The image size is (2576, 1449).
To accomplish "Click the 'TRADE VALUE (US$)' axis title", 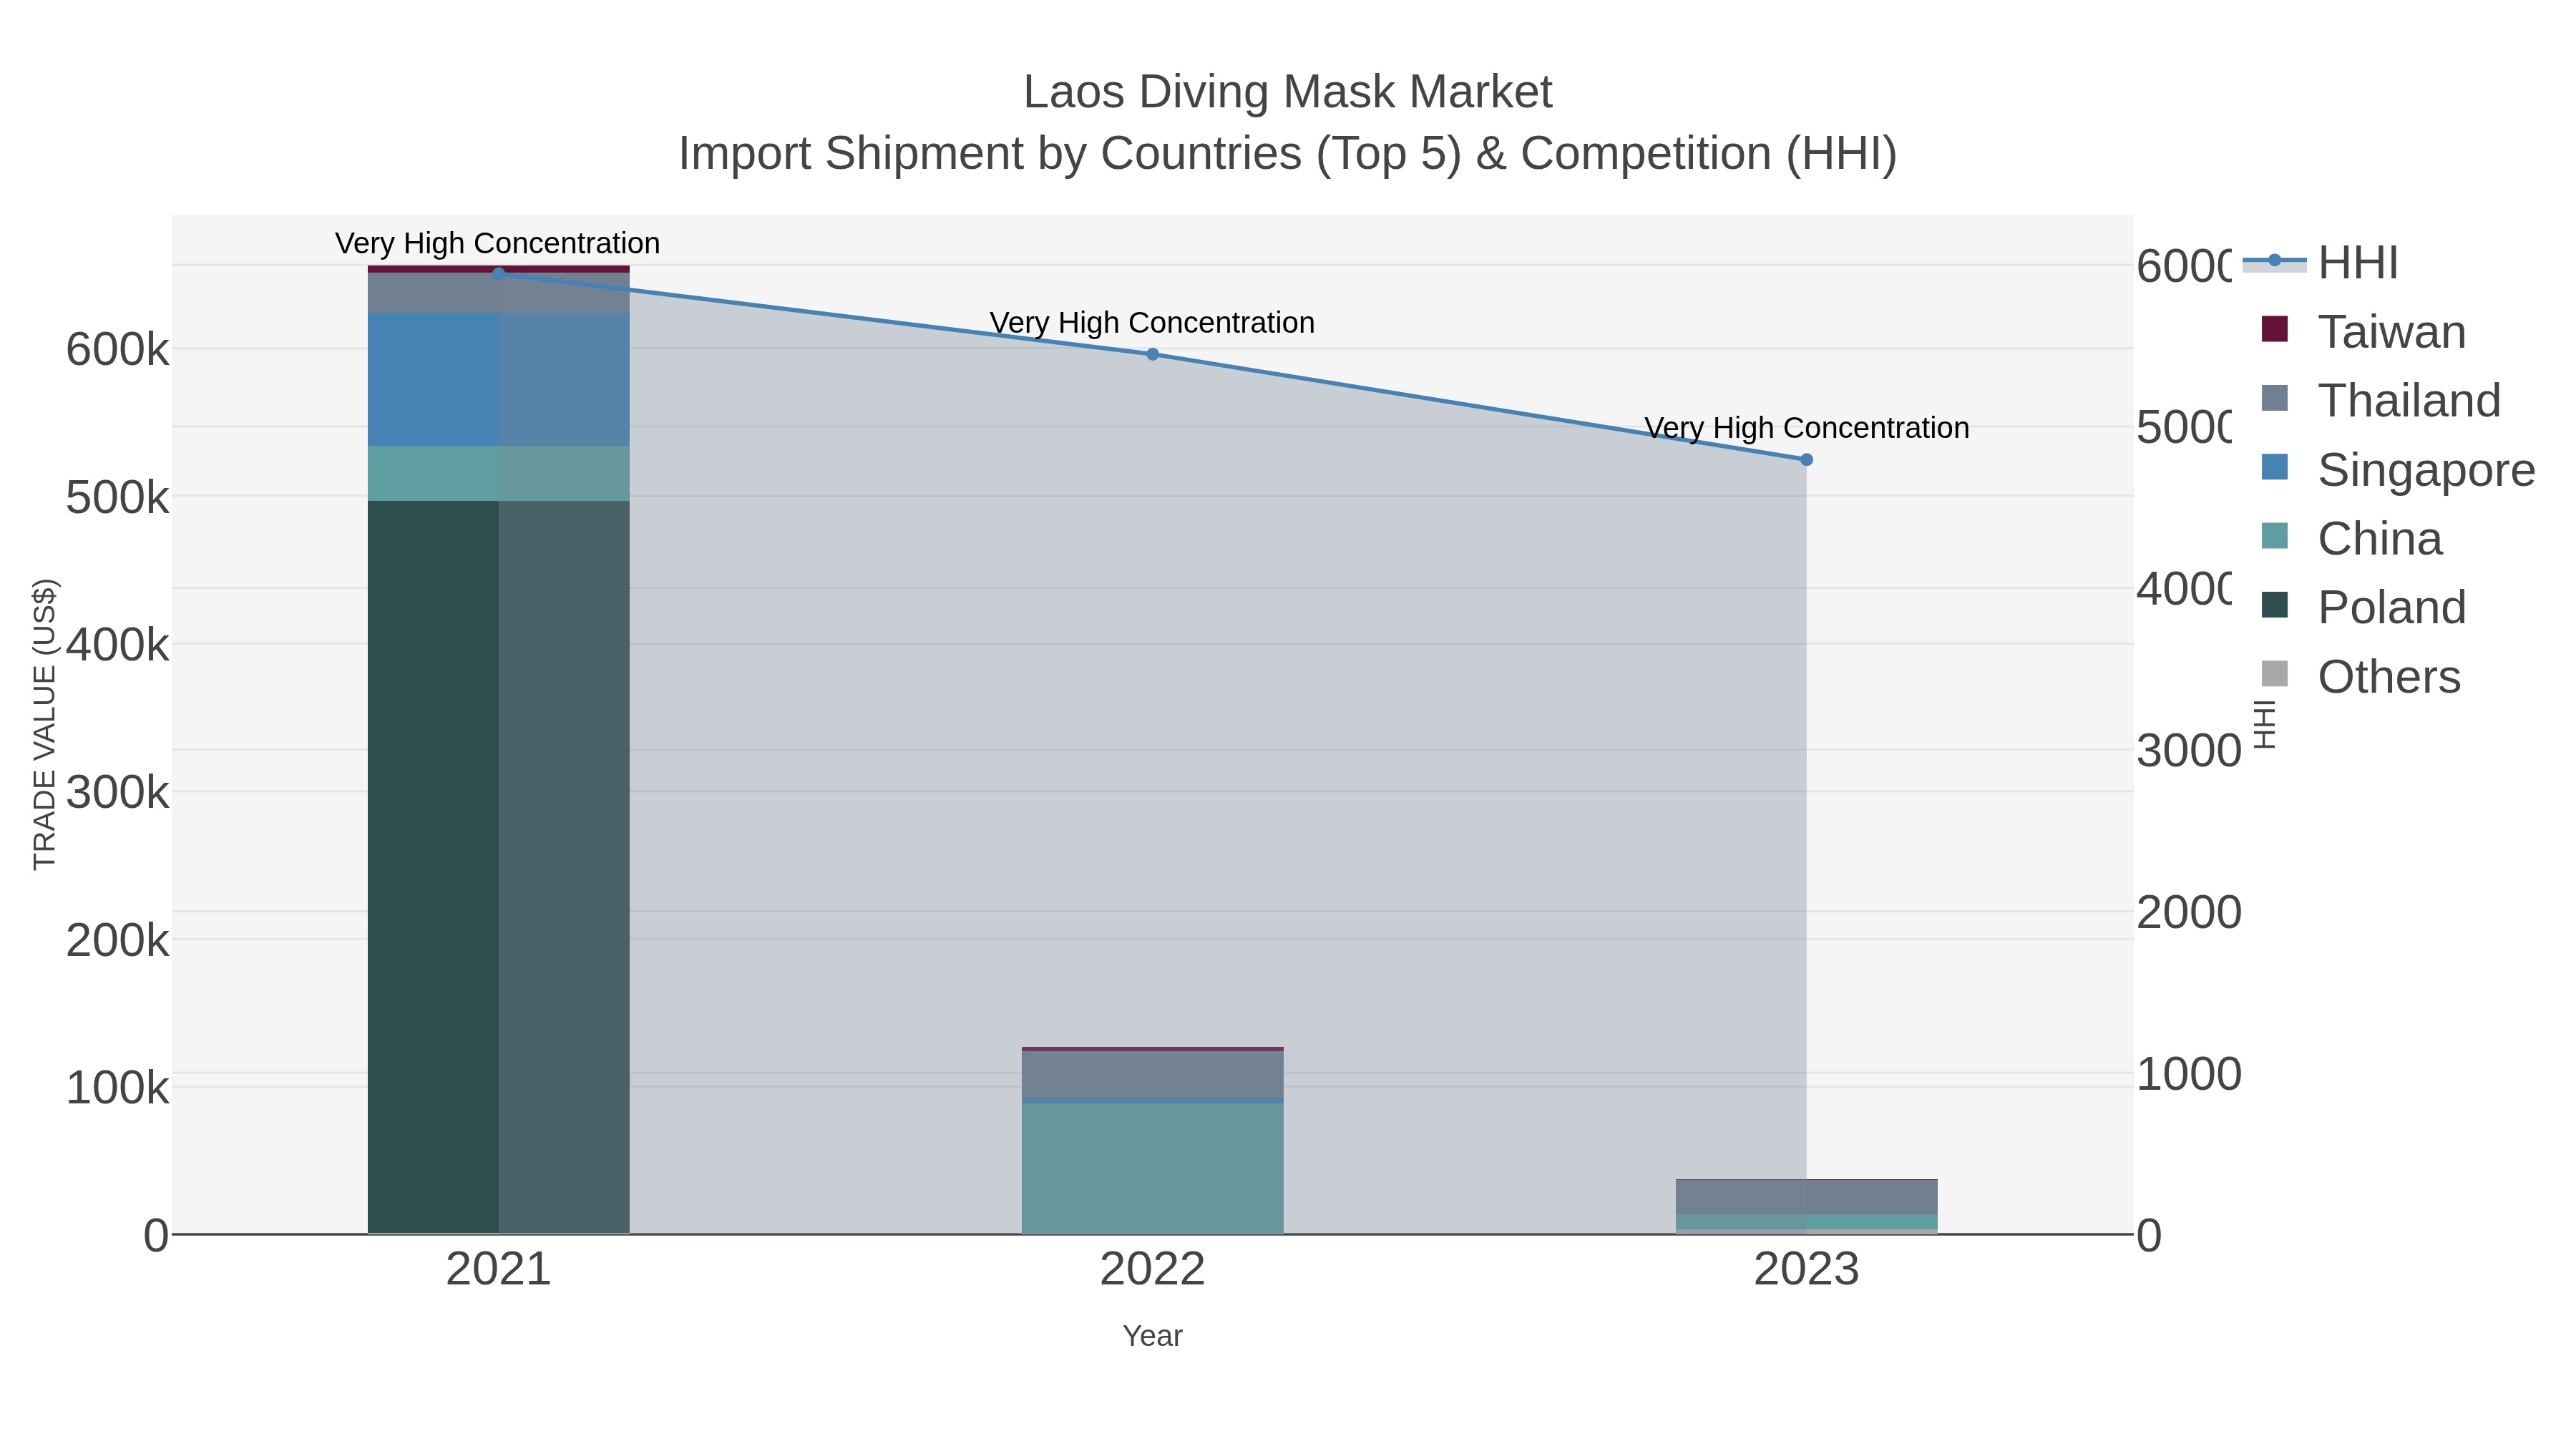I will tap(45, 724).
